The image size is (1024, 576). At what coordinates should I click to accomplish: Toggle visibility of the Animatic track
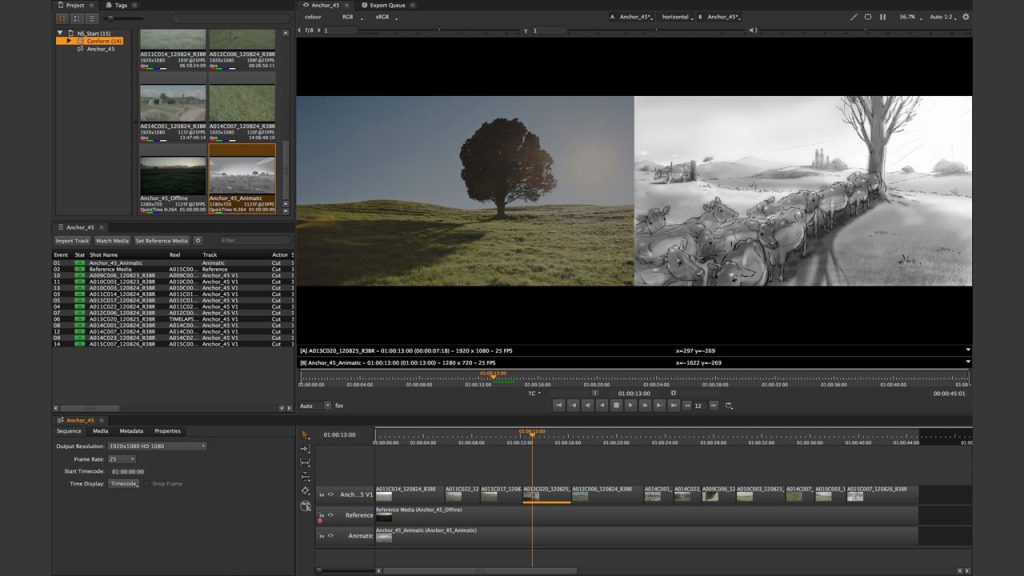click(x=330, y=536)
